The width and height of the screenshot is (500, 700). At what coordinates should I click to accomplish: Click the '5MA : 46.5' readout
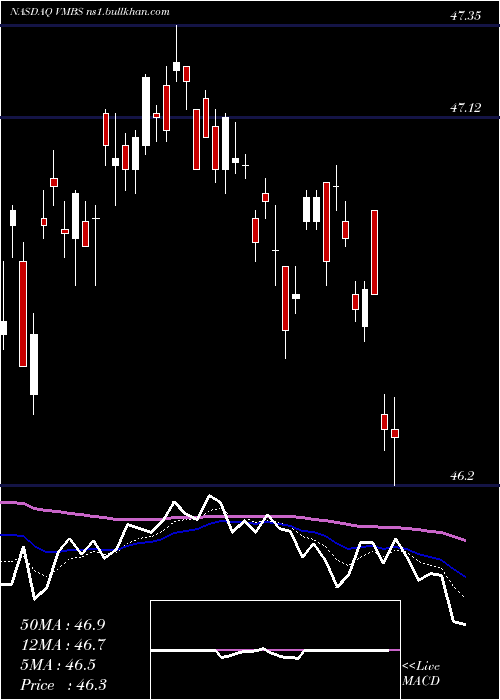(58, 665)
